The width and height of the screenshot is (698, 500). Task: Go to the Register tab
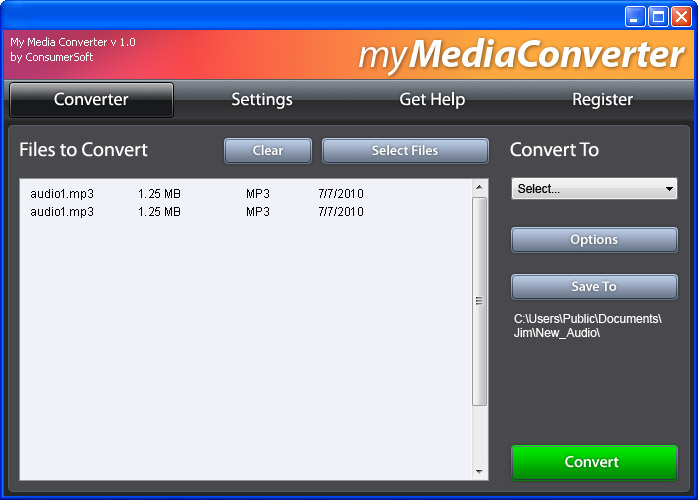[602, 100]
